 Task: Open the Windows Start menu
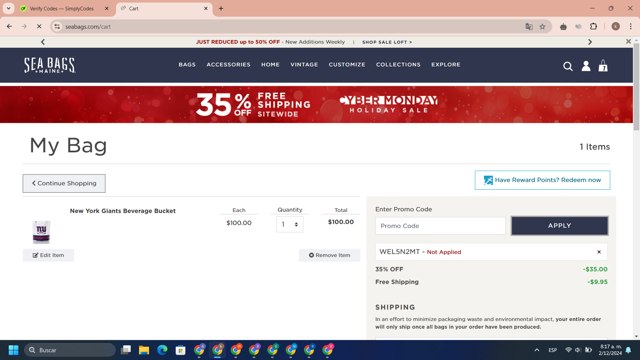click(x=13, y=350)
